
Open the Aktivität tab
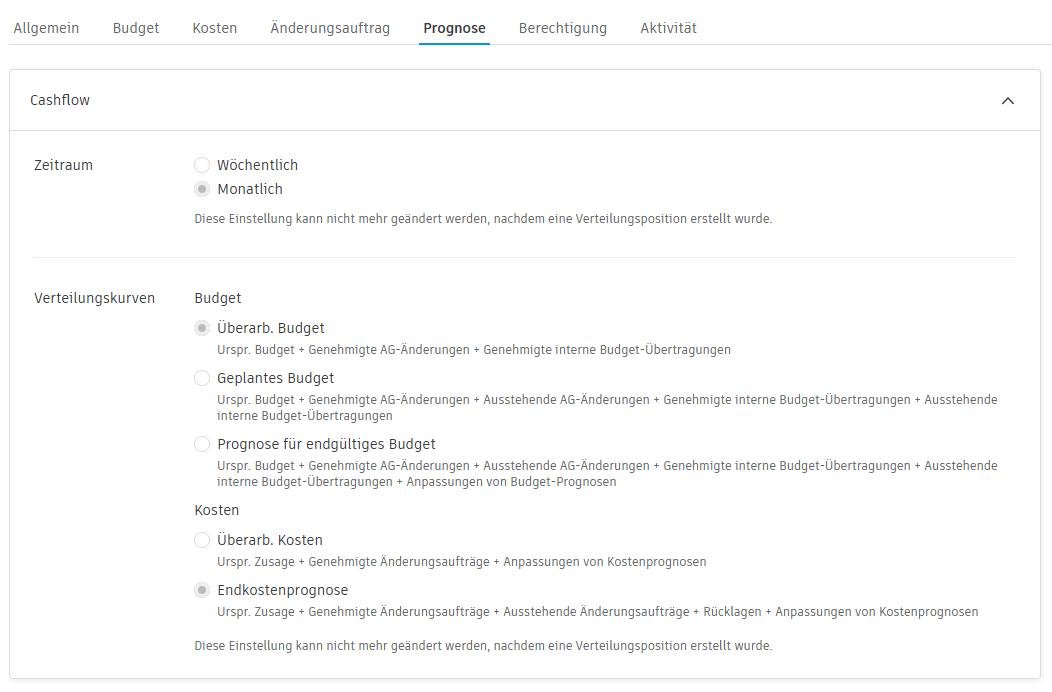click(668, 28)
